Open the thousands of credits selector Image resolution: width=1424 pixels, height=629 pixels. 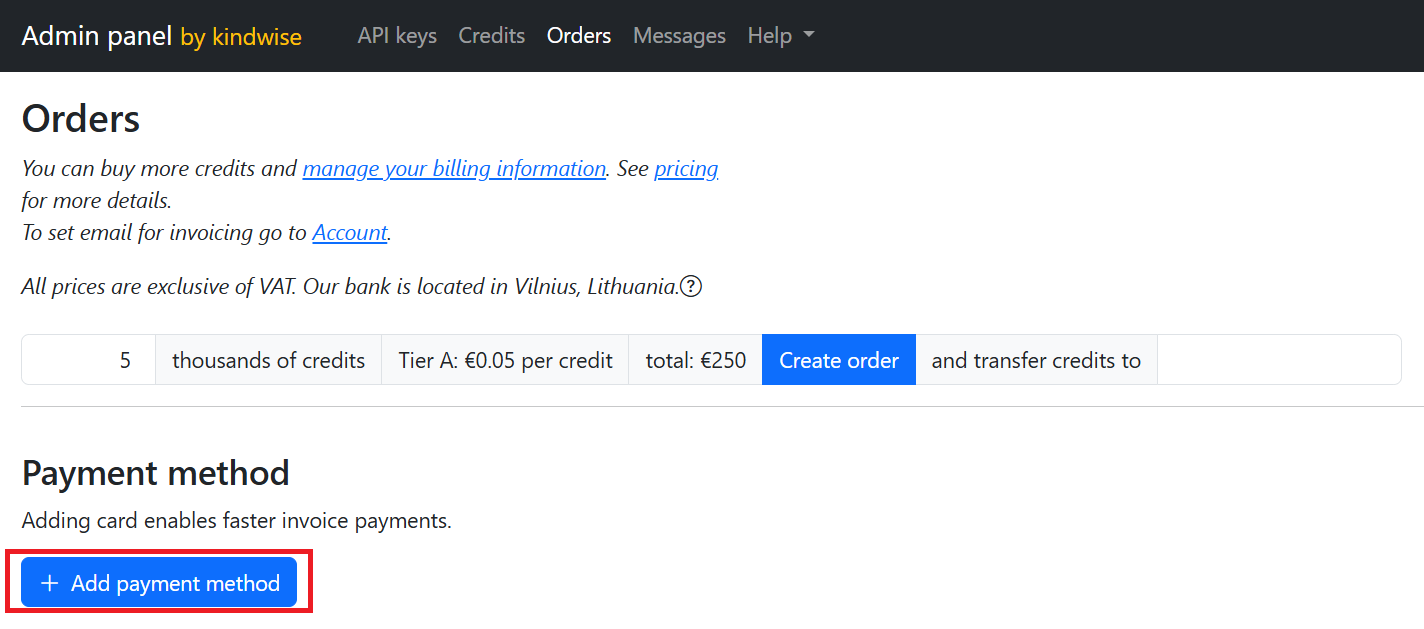268,360
